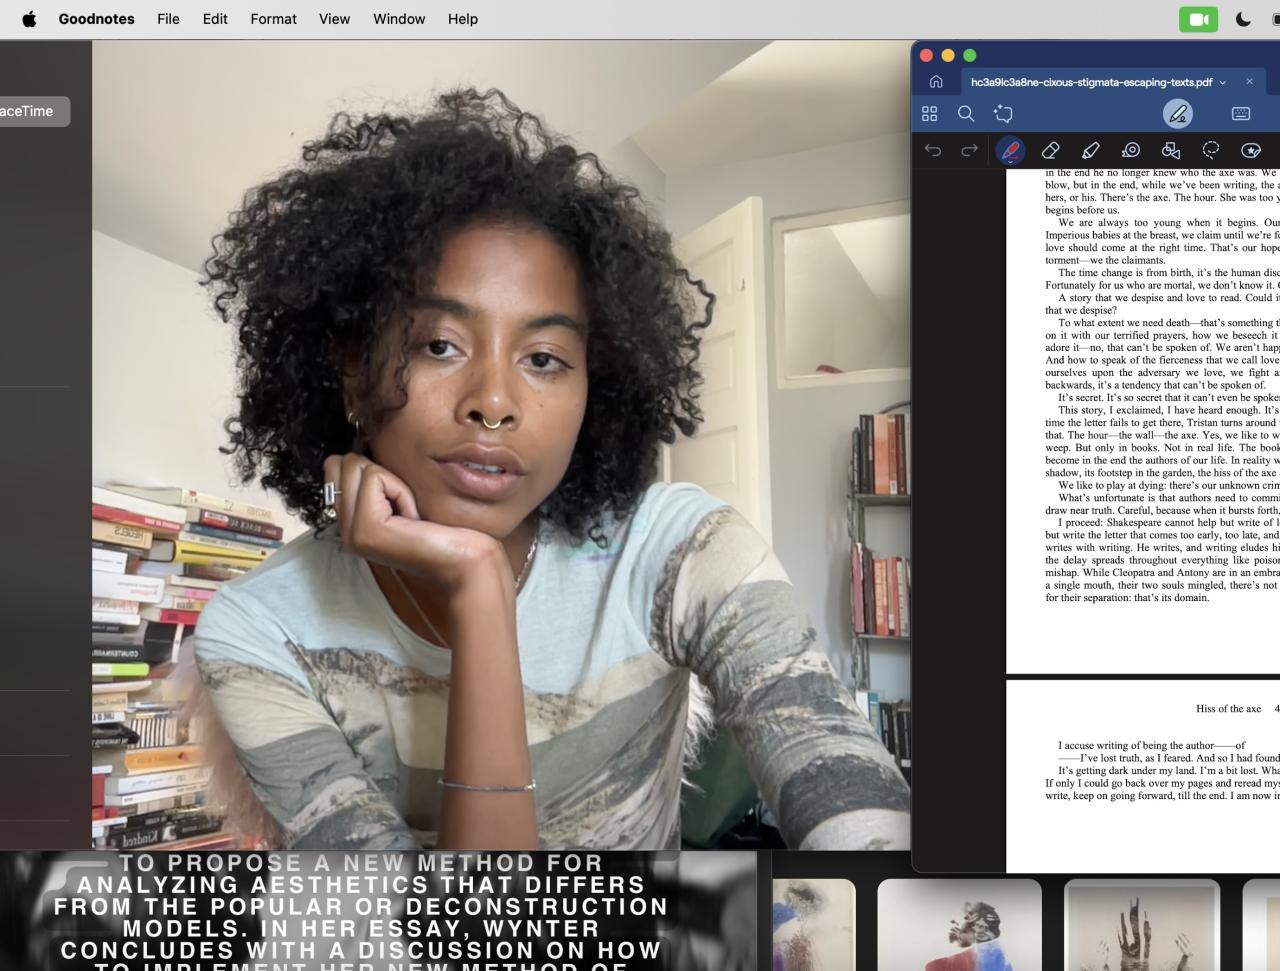Viewport: 1280px width, 971px height.
Task: Open document search with magnifier icon
Action: tap(966, 114)
